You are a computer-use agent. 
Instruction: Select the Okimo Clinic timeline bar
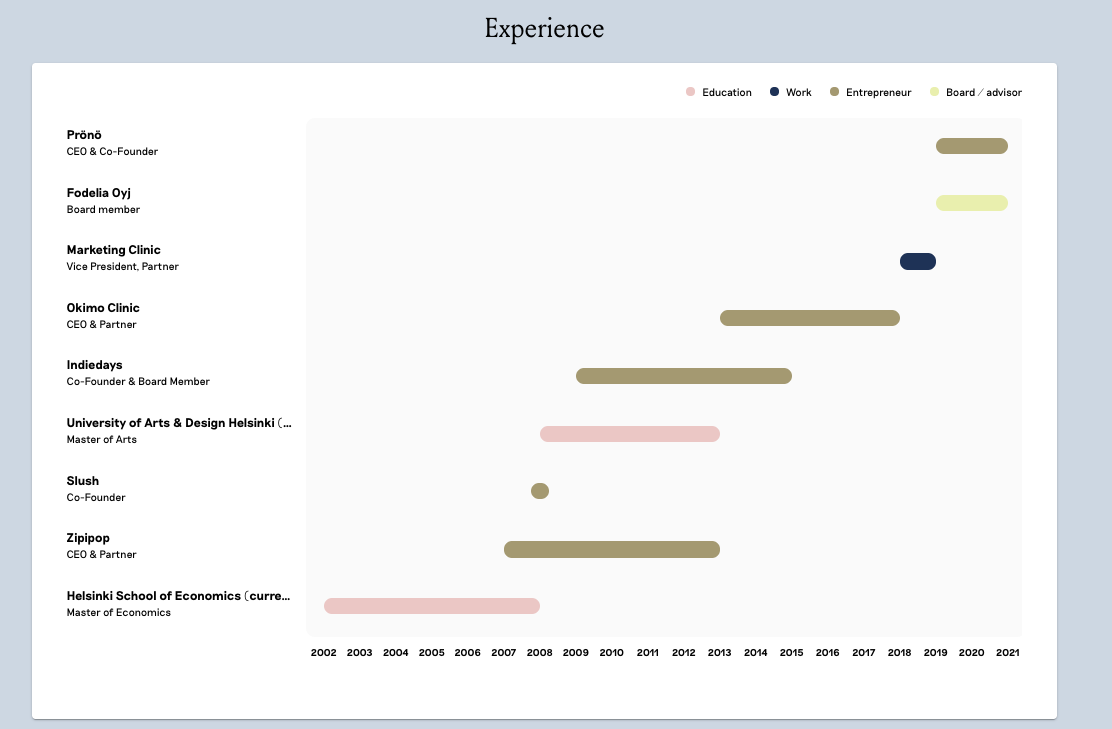click(809, 318)
